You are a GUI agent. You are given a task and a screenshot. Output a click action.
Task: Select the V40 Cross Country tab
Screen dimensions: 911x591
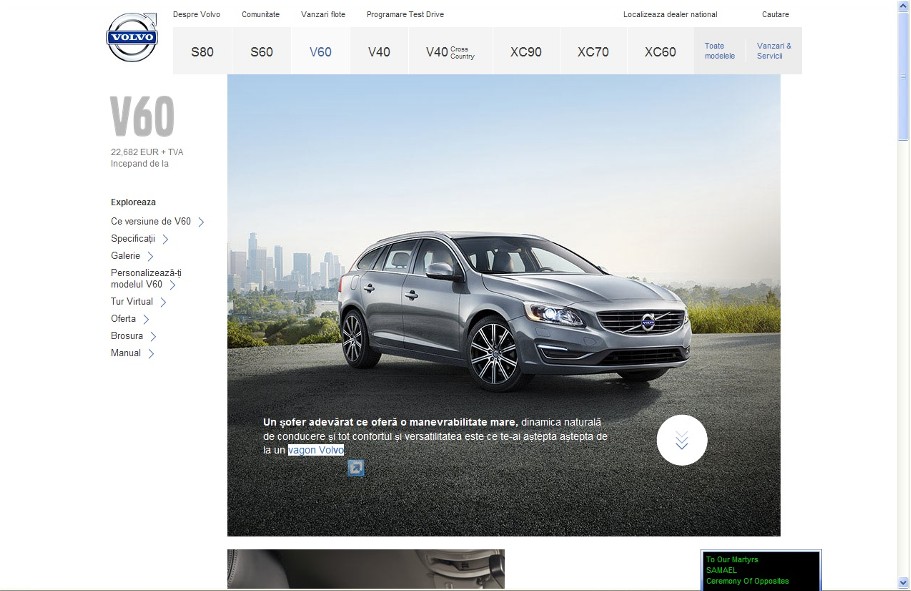pyautogui.click(x=450, y=51)
